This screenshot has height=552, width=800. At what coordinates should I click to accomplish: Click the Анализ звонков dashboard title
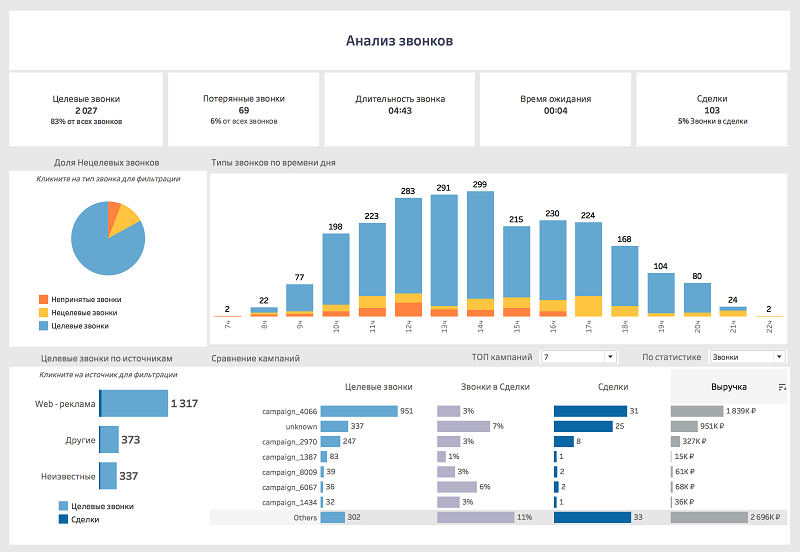tap(399, 41)
